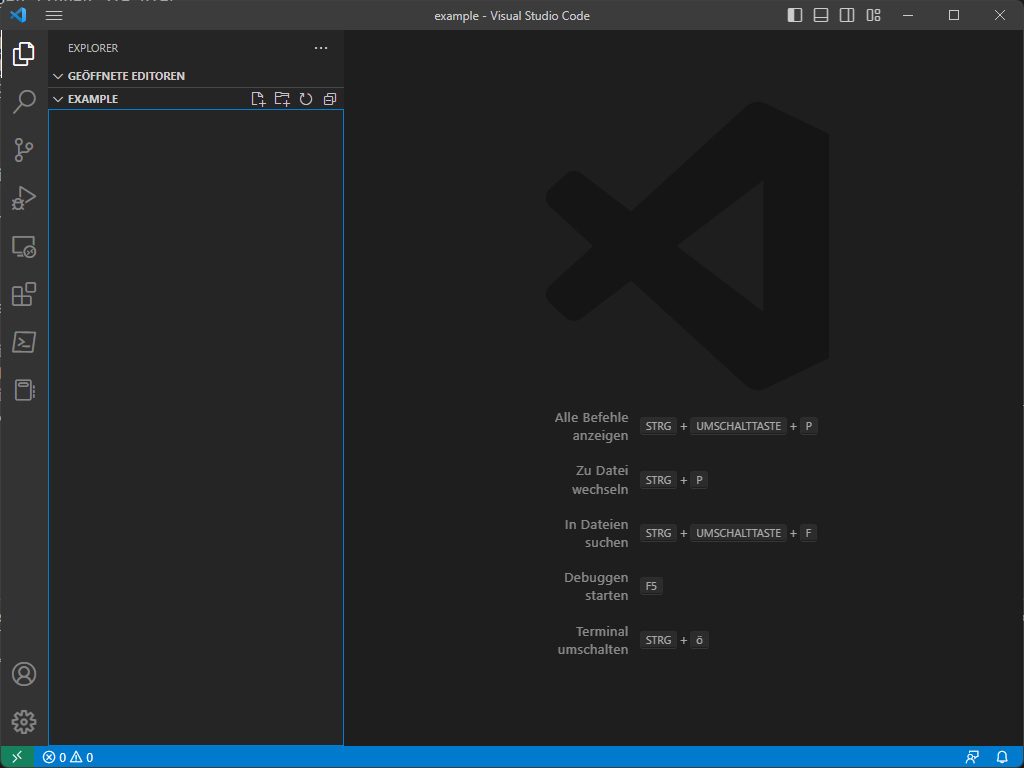Viewport: 1024px width, 768px height.
Task: Toggle the bottom panel visibility
Action: click(x=822, y=15)
